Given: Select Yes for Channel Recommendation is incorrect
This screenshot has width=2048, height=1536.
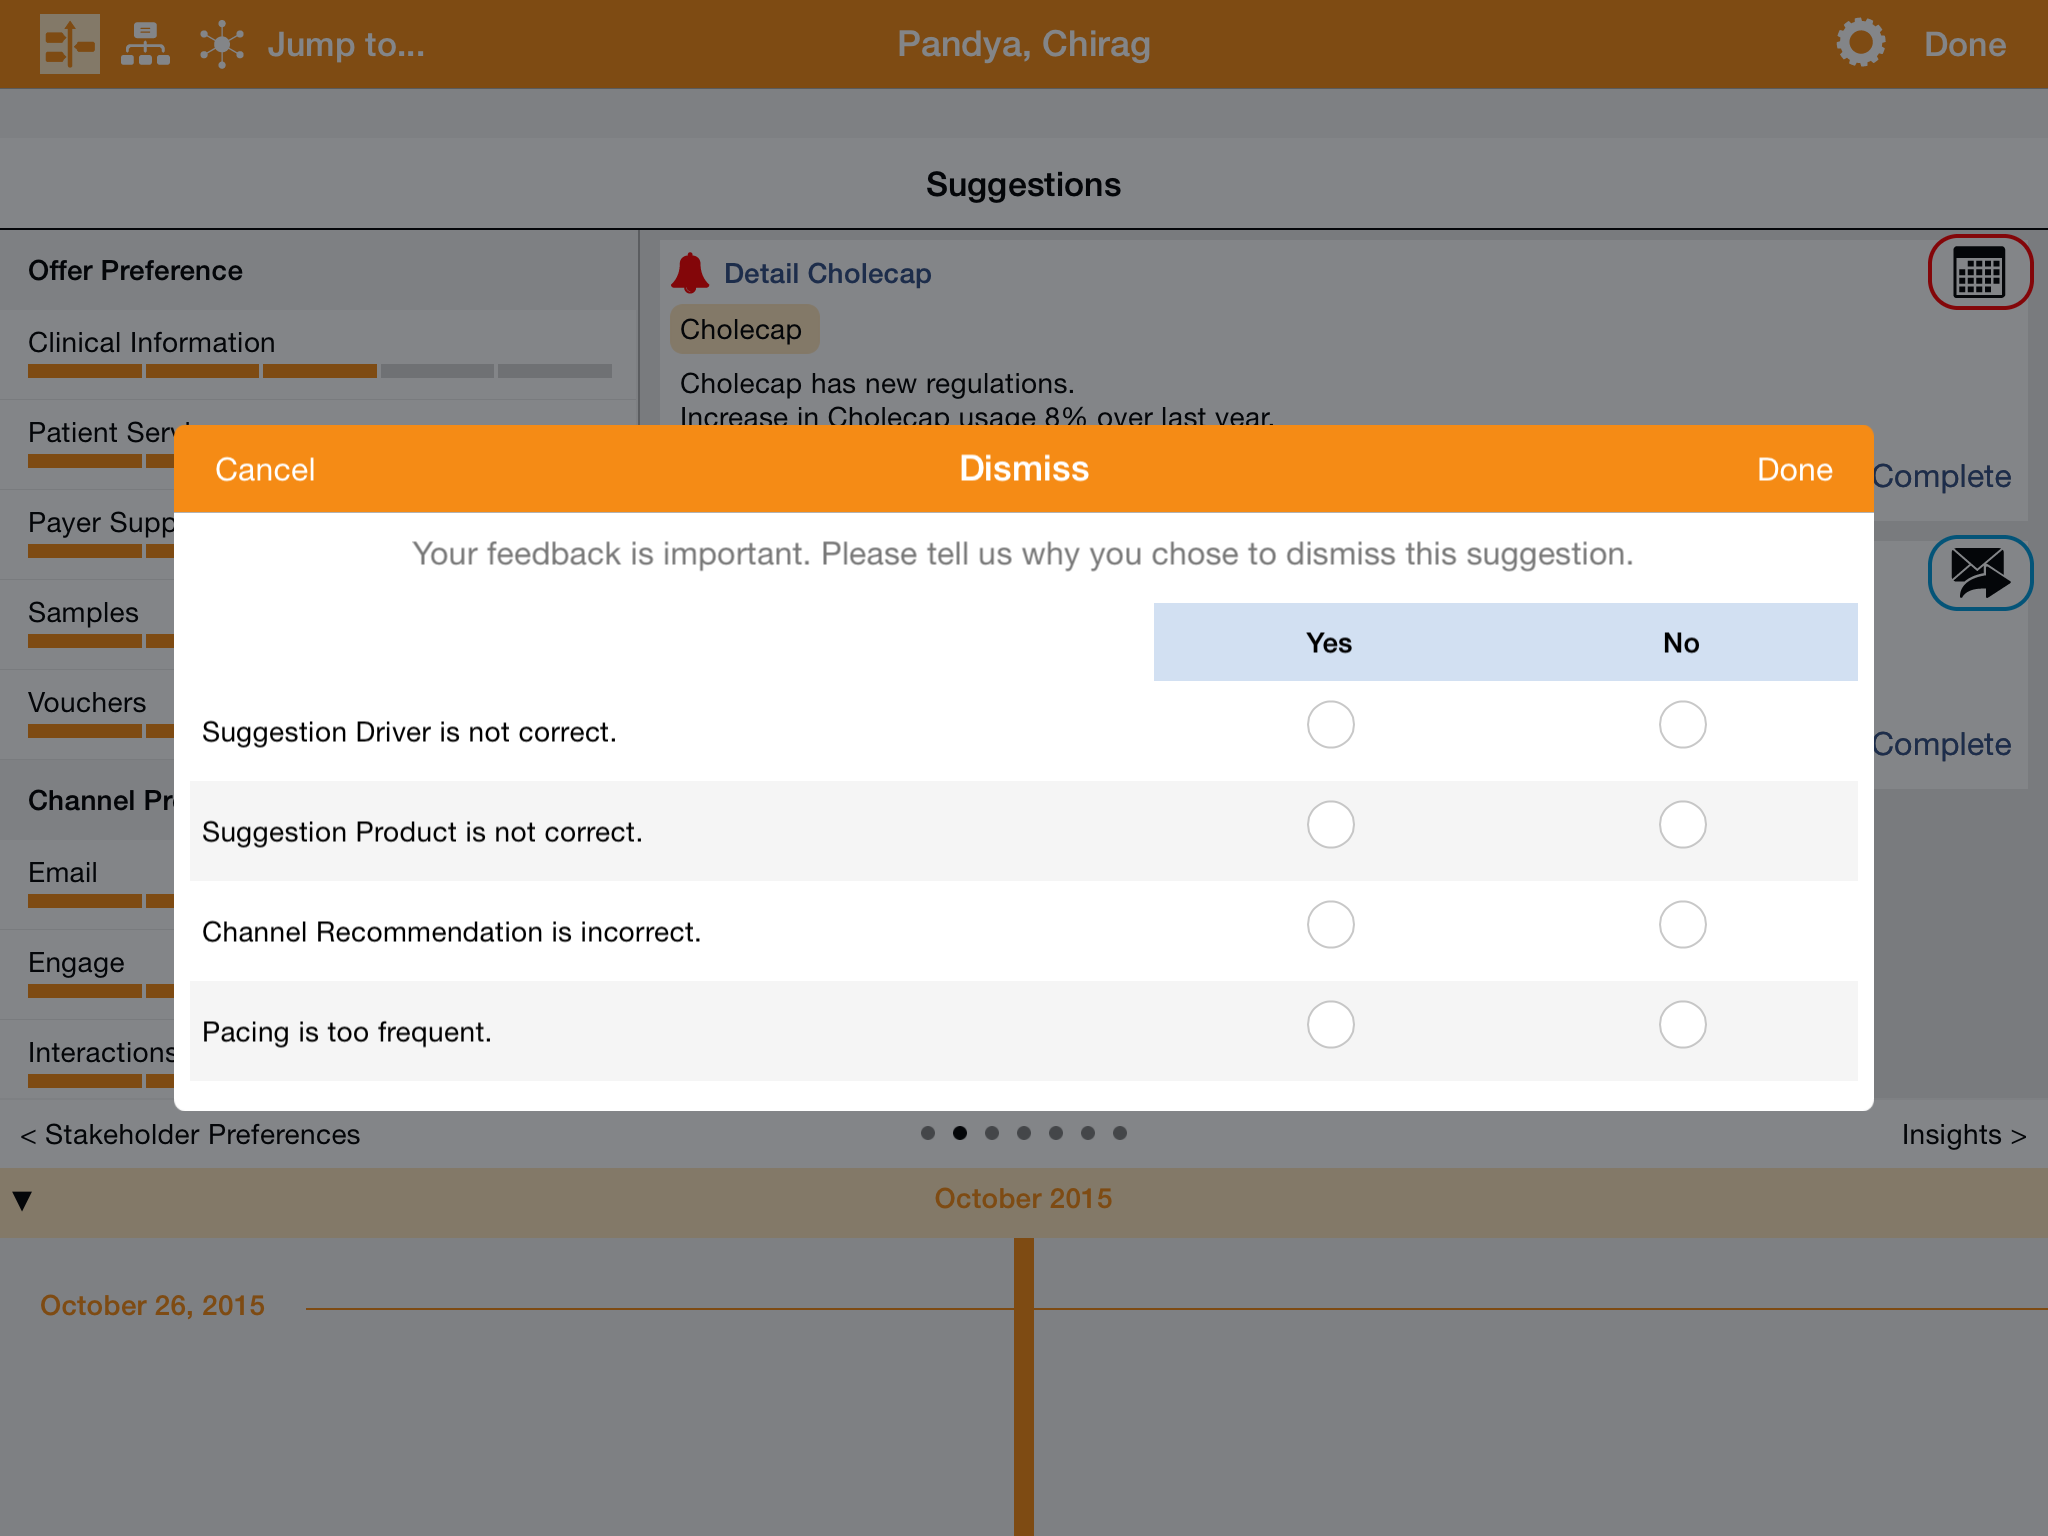Looking at the screenshot, I should [1330, 925].
